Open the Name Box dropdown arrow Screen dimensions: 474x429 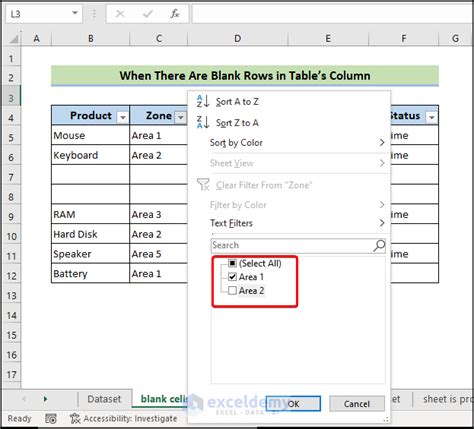(x=75, y=13)
